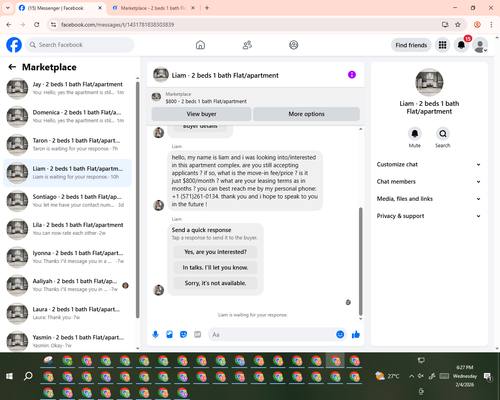This screenshot has width=500, height=400.
Task: Open Yasmin's apartment conversation
Action: click(x=68, y=341)
